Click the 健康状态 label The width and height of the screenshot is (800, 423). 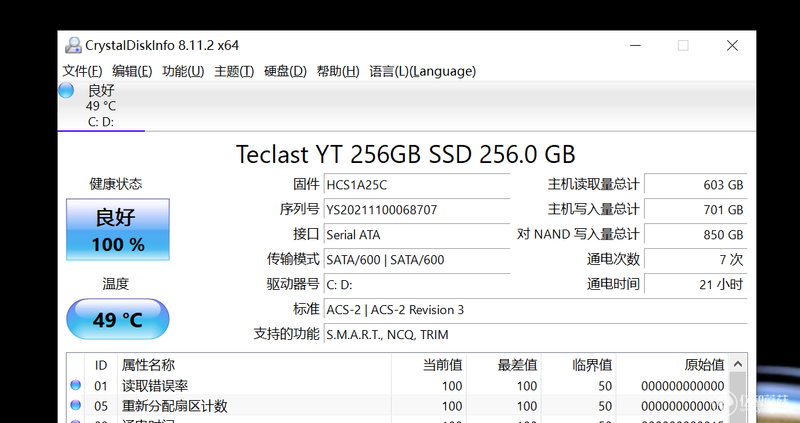click(116, 184)
